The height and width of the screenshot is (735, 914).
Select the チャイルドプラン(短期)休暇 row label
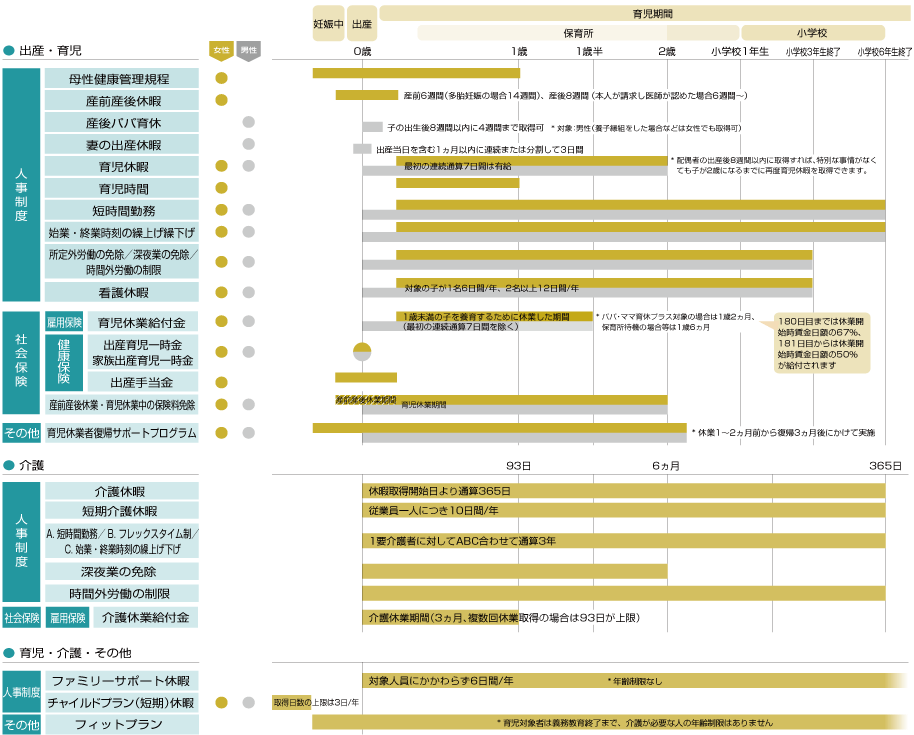[x=122, y=702]
